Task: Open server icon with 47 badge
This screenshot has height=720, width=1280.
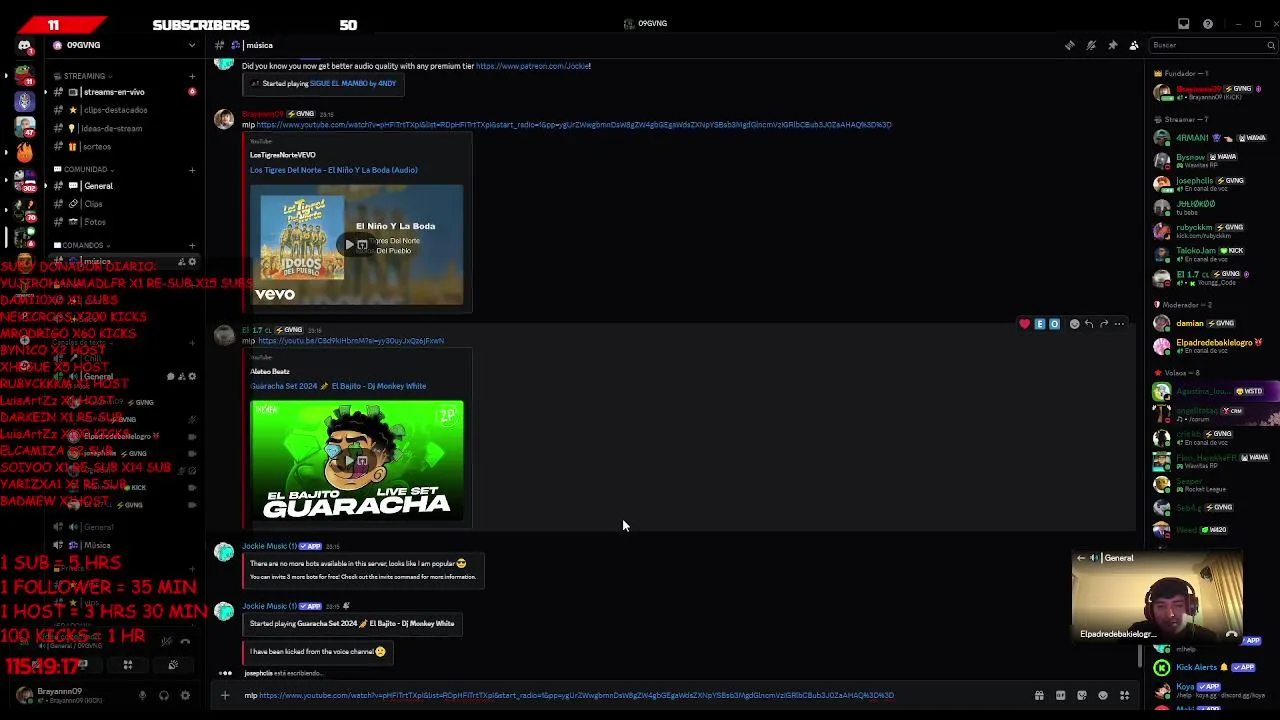Action: tap(25, 127)
